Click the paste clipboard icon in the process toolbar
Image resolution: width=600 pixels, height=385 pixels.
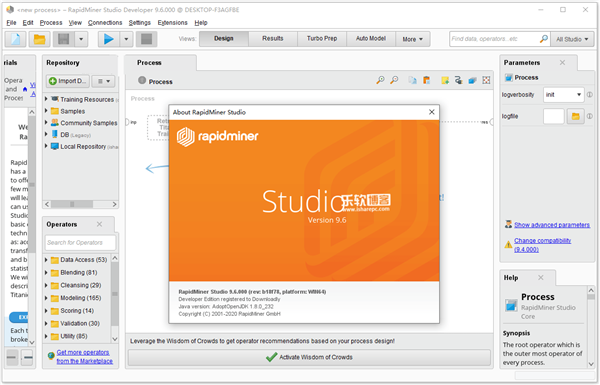tap(426, 80)
